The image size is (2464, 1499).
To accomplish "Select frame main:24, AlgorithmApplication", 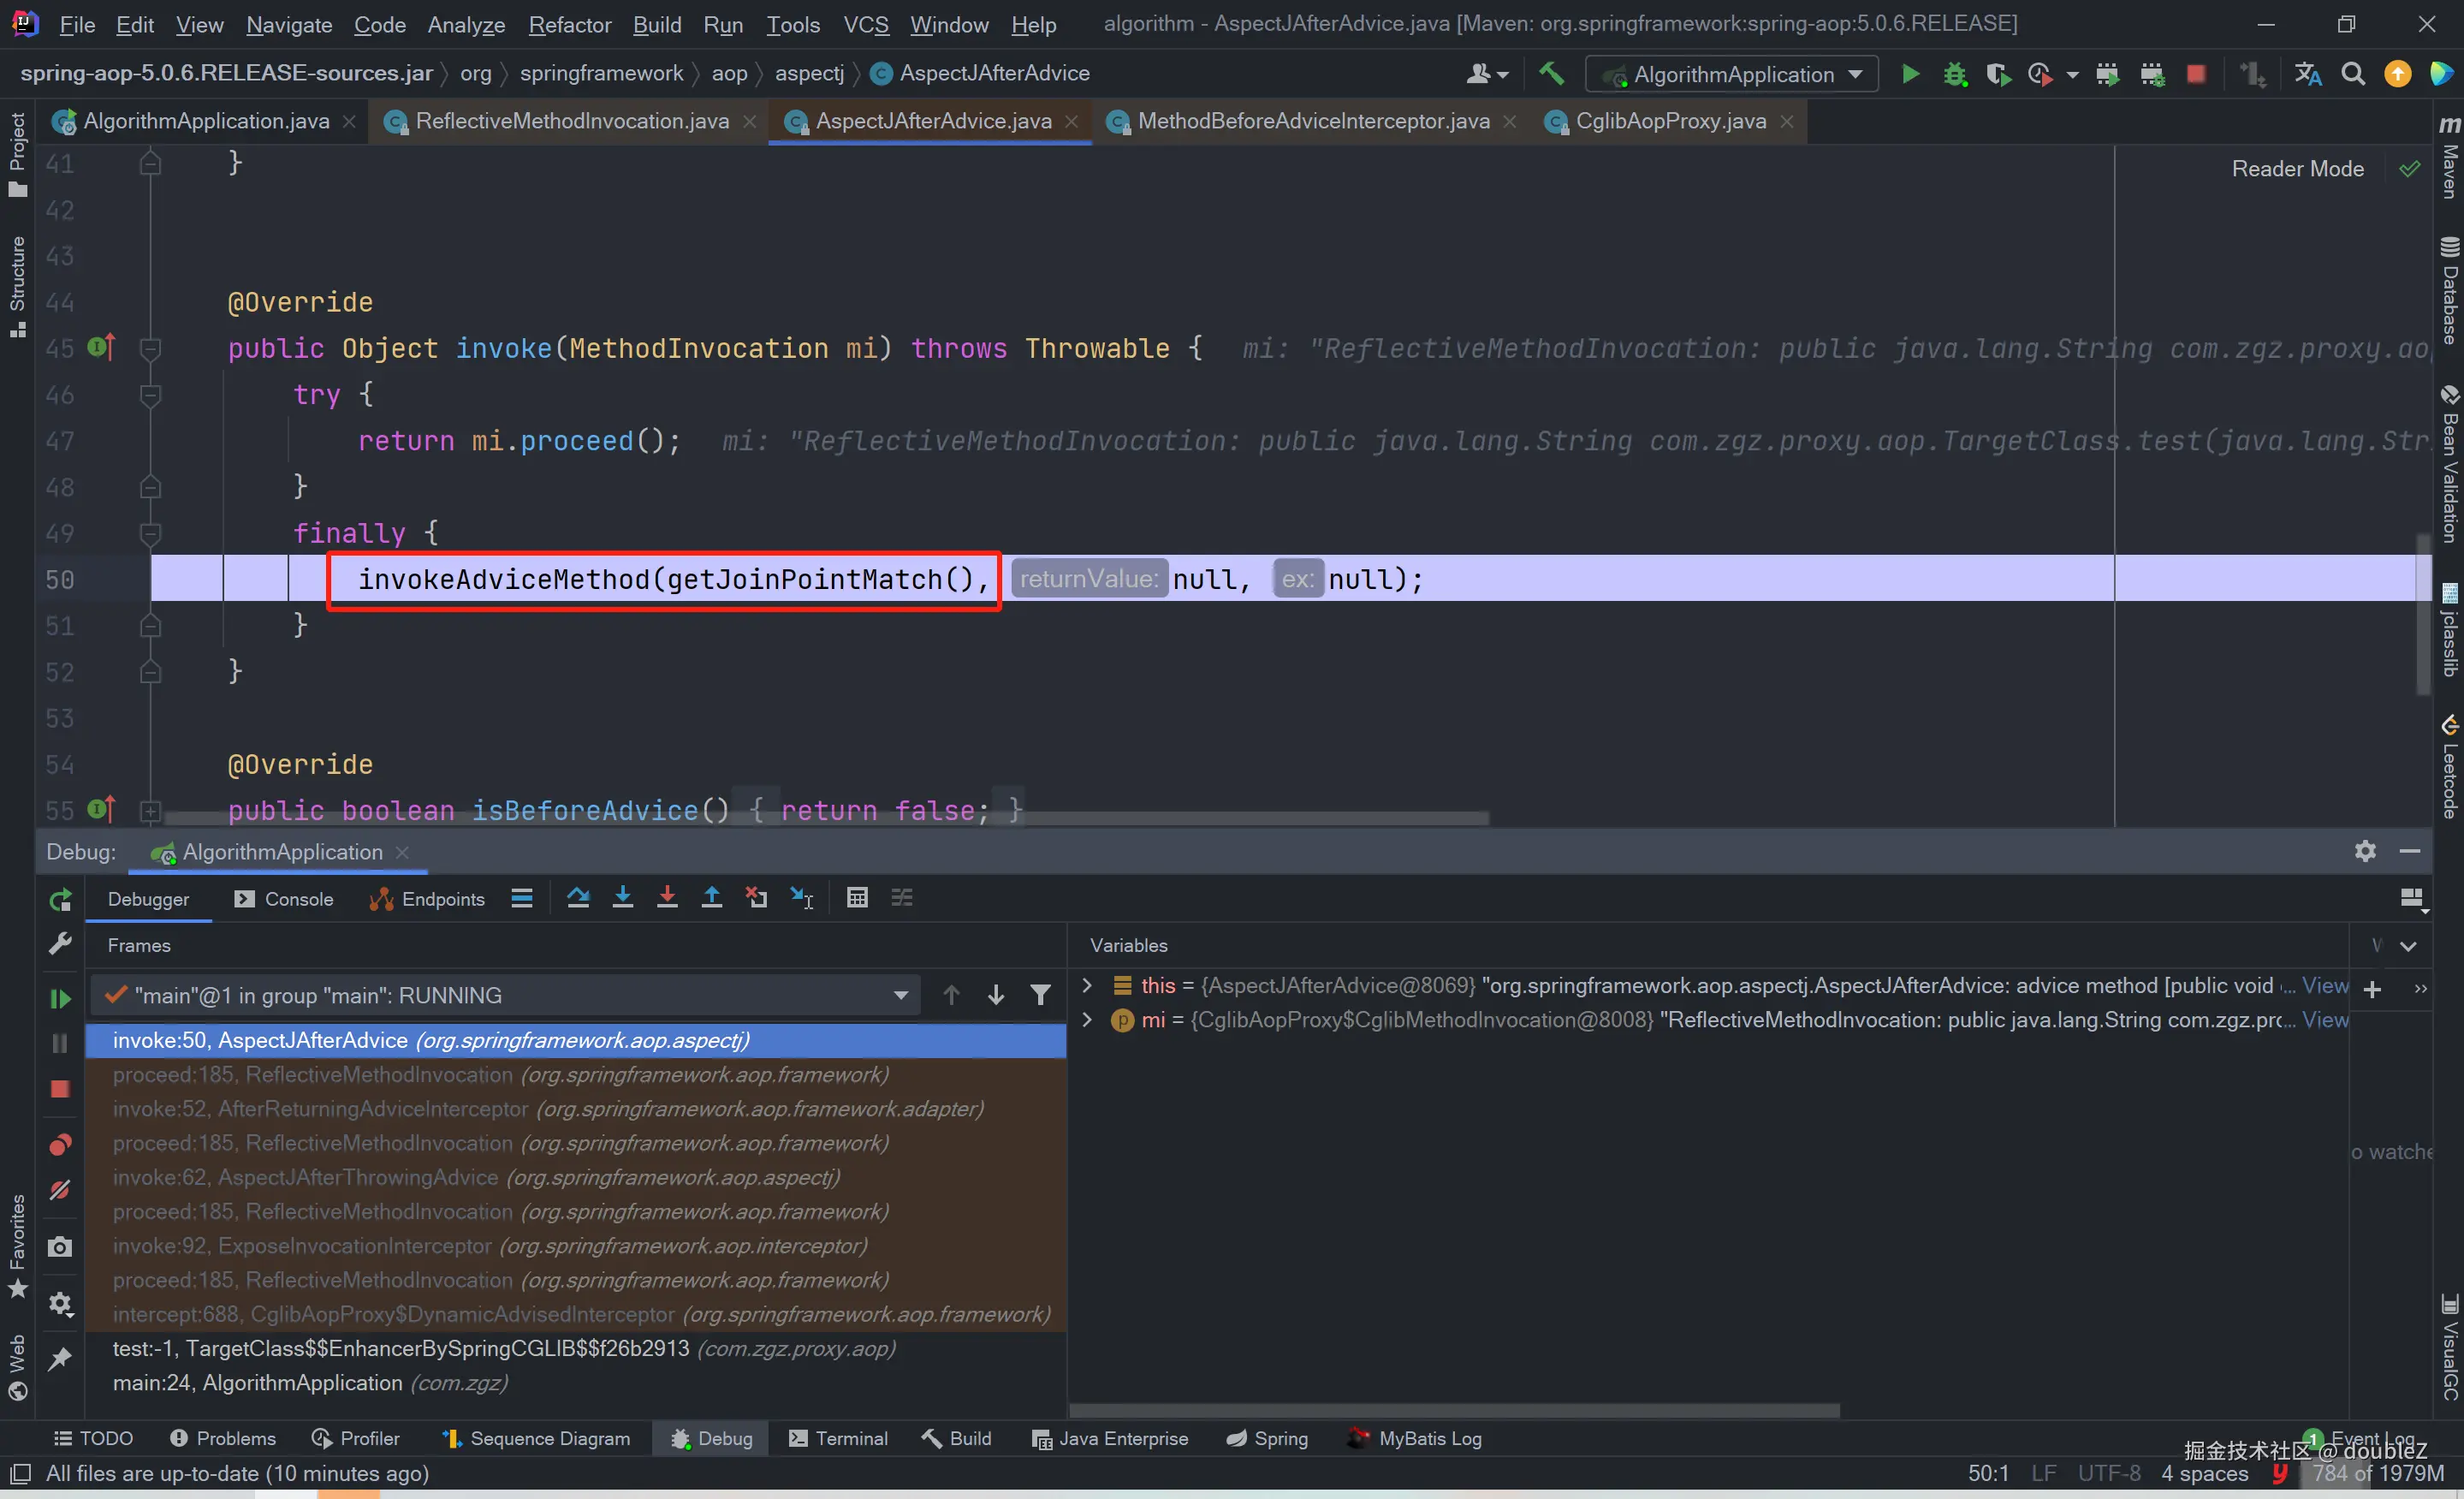I will (257, 1383).
